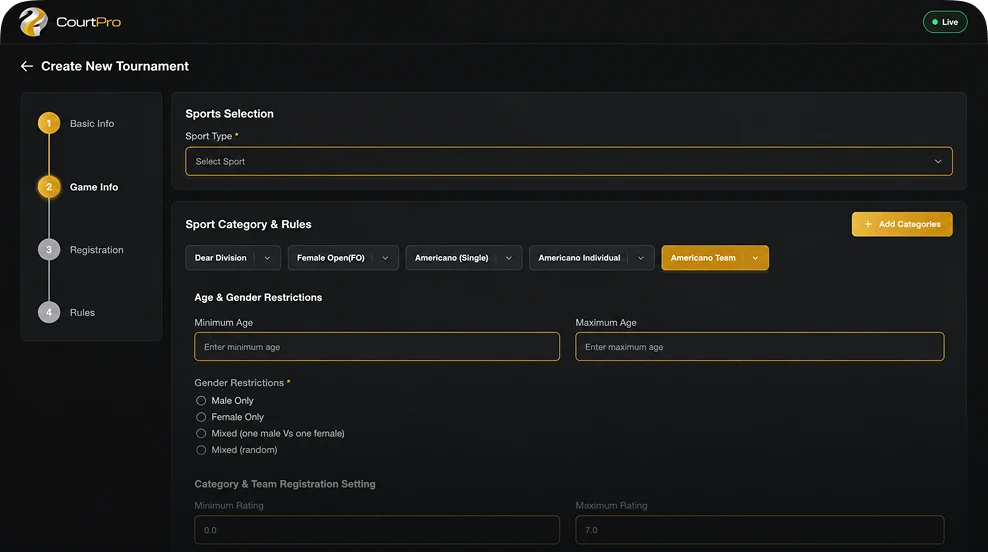Select step 2 circle for Game Info
Image resolution: width=988 pixels, height=552 pixels.
point(49,187)
